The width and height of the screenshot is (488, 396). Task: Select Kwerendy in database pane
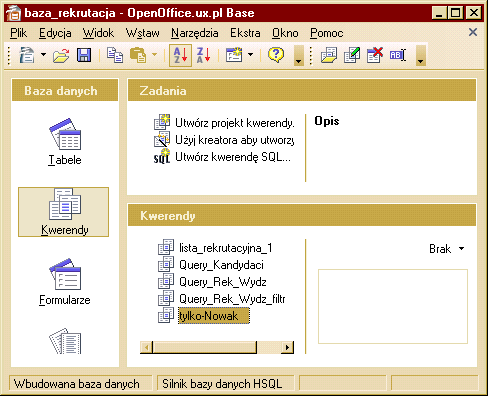coord(63,212)
